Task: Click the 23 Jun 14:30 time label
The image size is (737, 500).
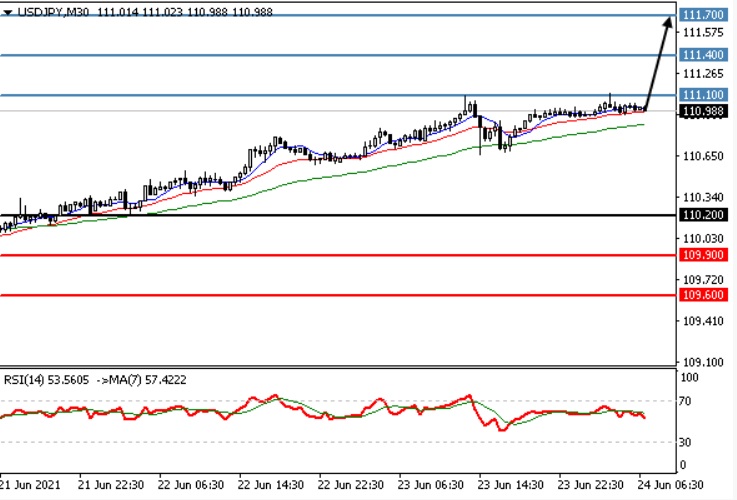Action: coord(510,485)
